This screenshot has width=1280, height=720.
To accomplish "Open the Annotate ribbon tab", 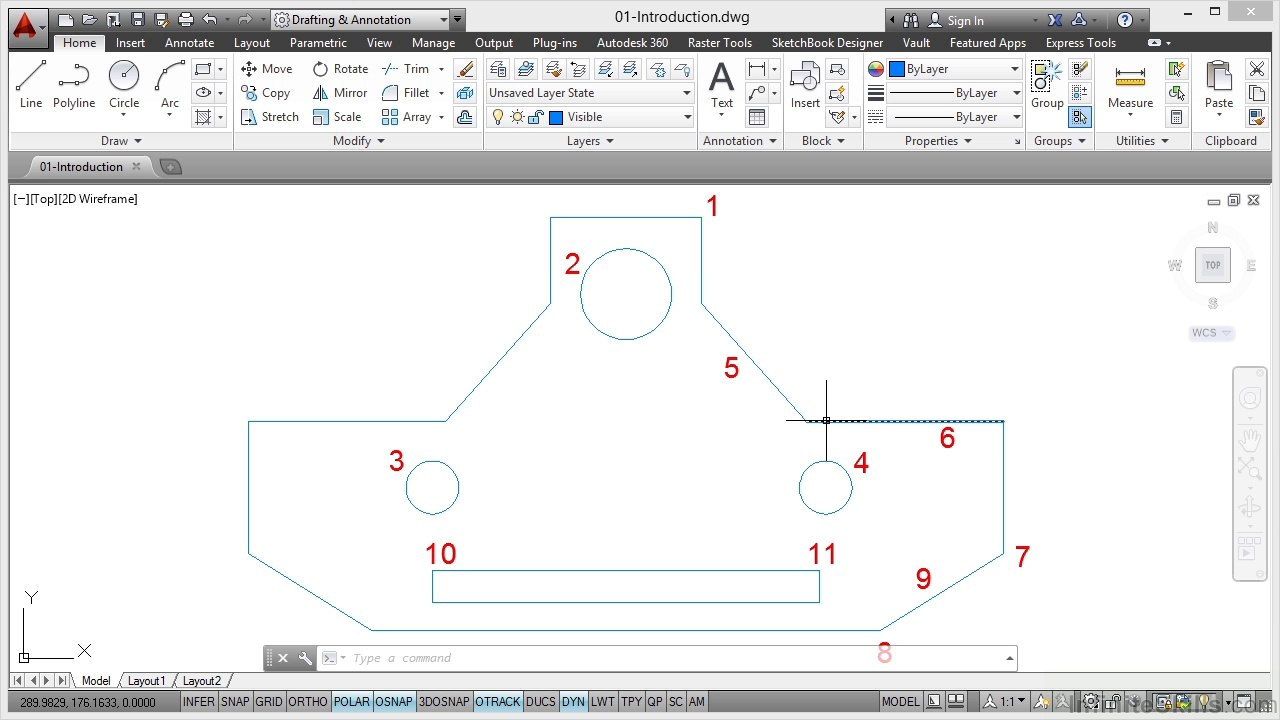I will 190,43.
